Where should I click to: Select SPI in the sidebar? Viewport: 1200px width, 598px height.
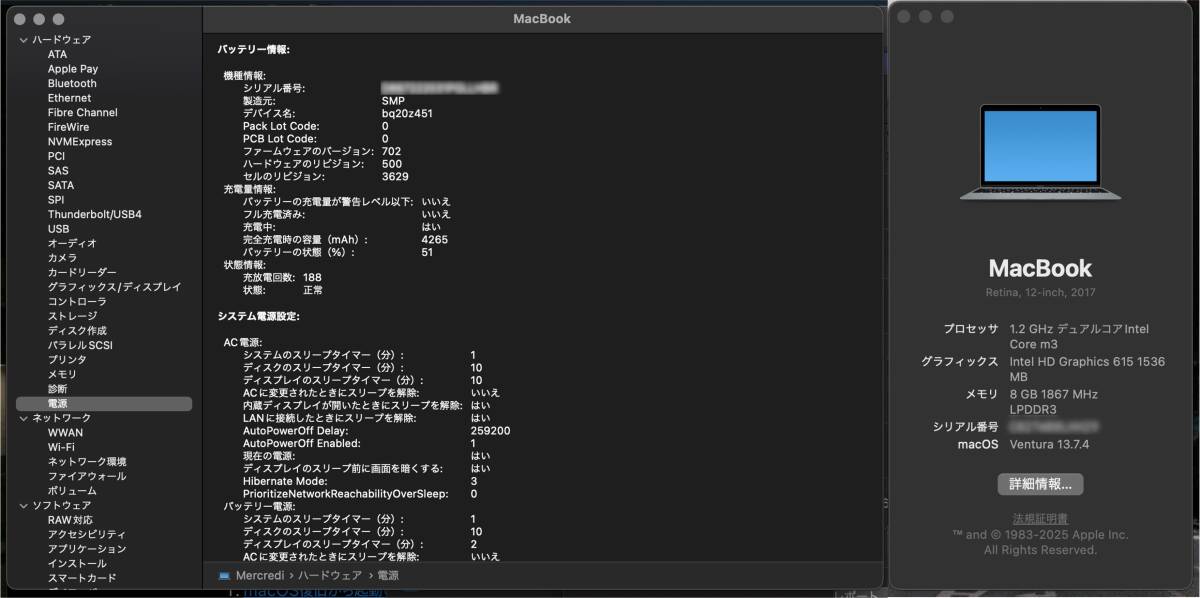(x=56, y=200)
